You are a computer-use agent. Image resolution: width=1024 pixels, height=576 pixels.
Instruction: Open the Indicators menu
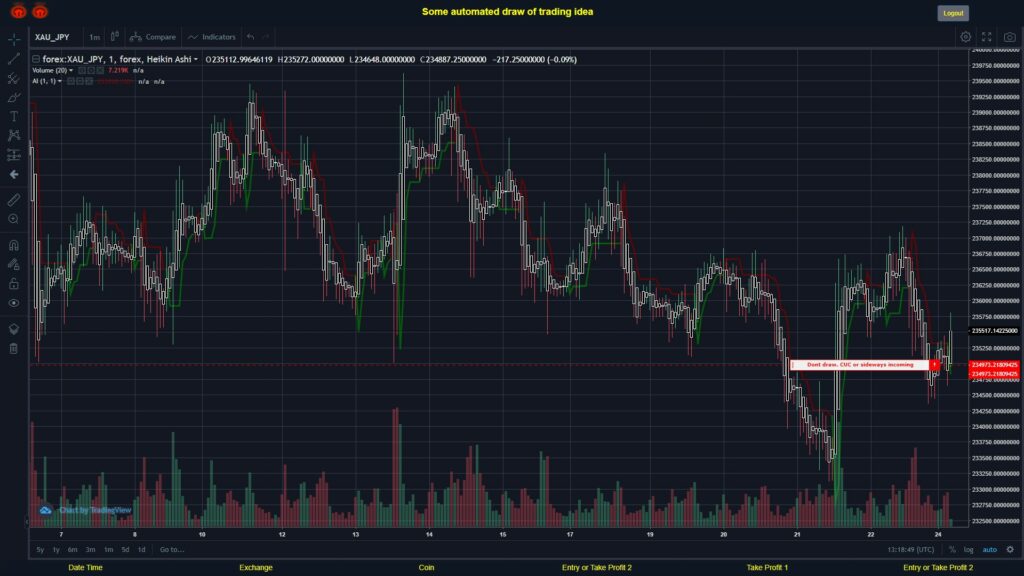tap(212, 37)
